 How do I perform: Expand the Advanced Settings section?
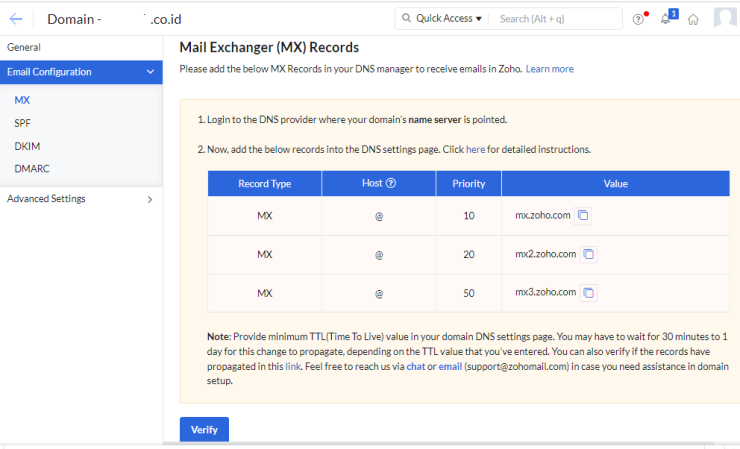(81, 199)
